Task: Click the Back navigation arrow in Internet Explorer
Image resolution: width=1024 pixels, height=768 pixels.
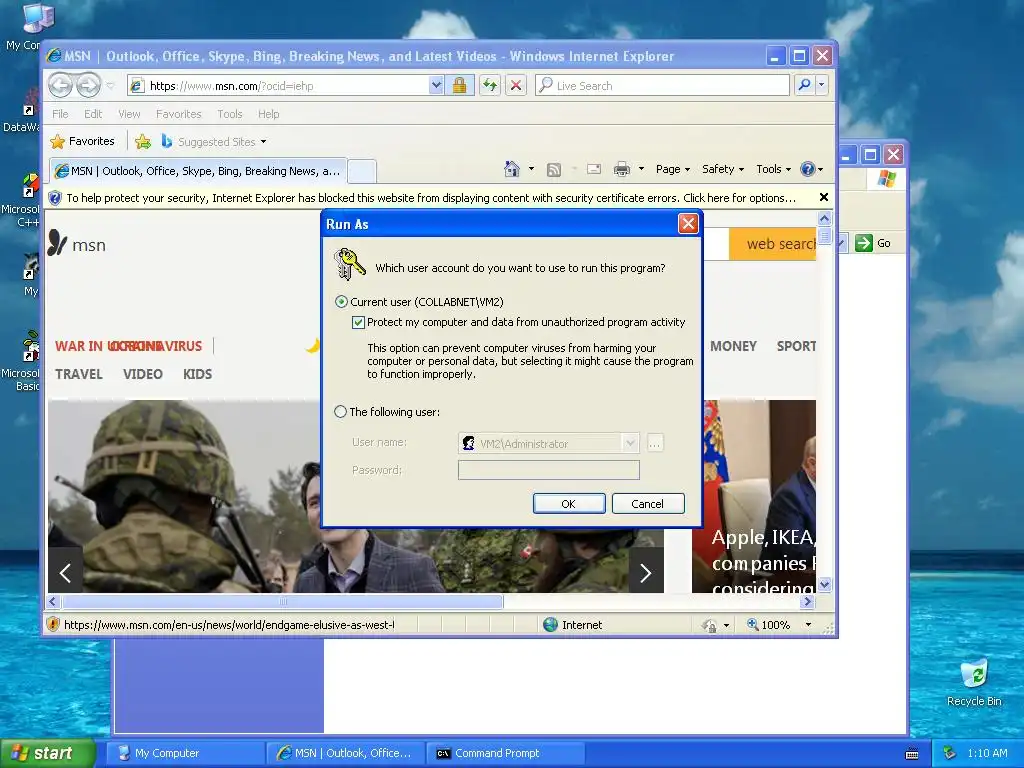Action: pos(61,85)
